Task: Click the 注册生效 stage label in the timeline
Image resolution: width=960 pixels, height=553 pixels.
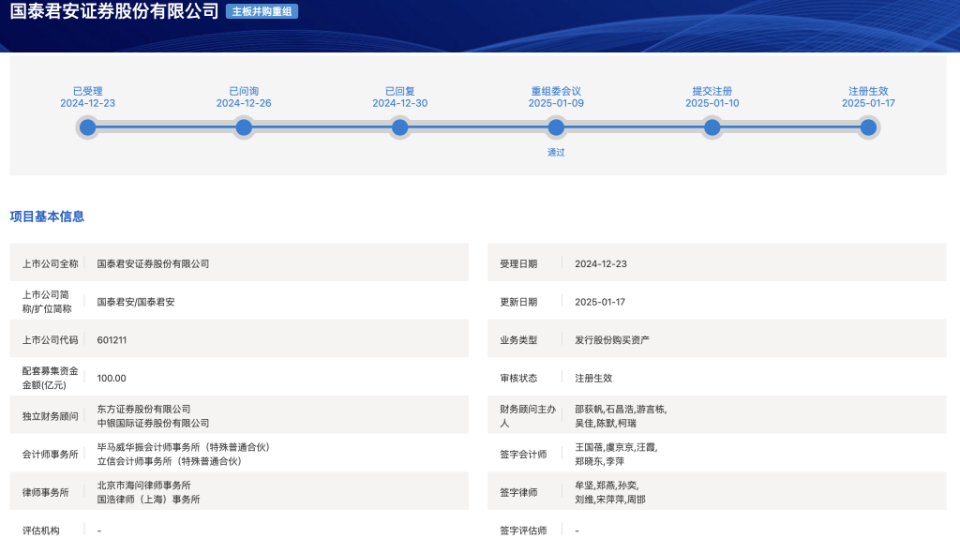Action: coord(868,91)
